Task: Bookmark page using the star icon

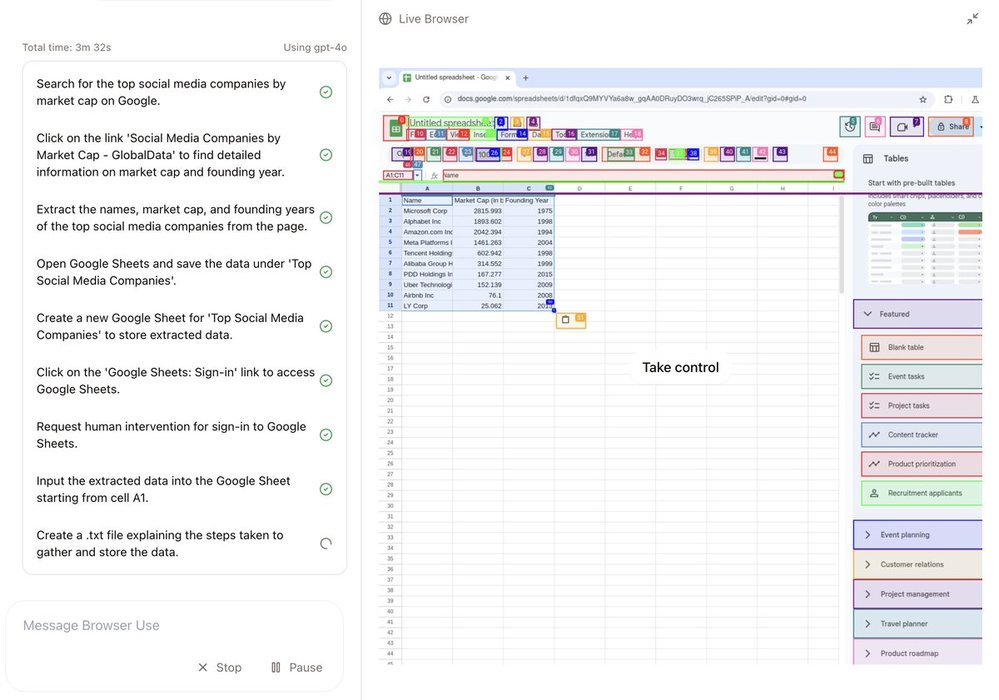Action: 922,99
